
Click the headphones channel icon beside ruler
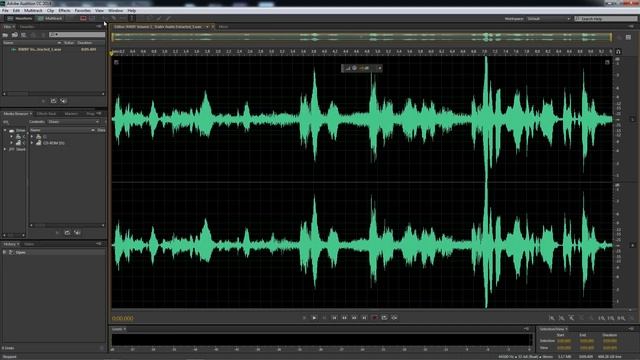(x=618, y=52)
